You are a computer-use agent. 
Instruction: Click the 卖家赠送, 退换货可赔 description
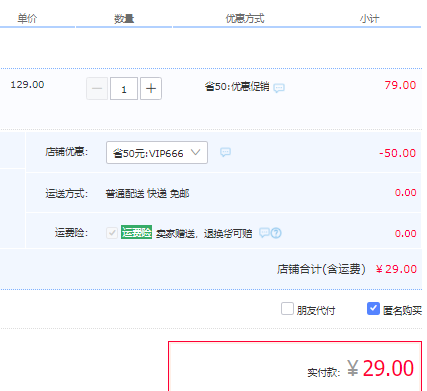[204, 234]
